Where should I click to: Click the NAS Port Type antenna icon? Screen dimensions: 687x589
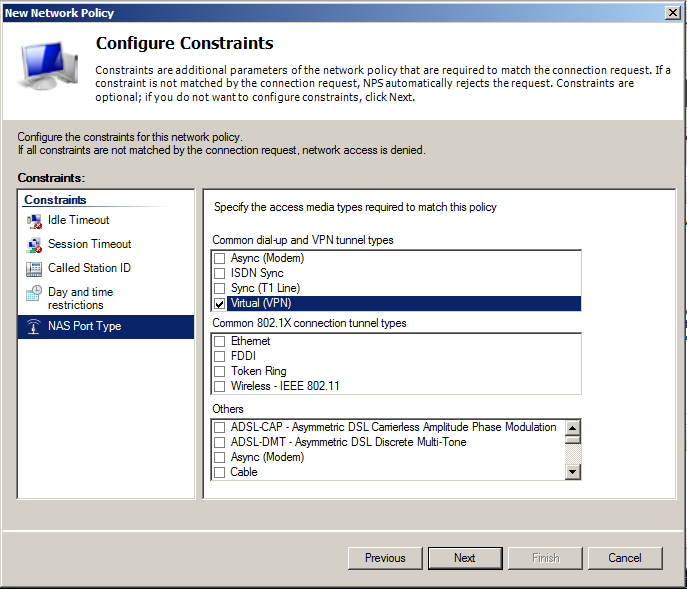click(x=33, y=327)
